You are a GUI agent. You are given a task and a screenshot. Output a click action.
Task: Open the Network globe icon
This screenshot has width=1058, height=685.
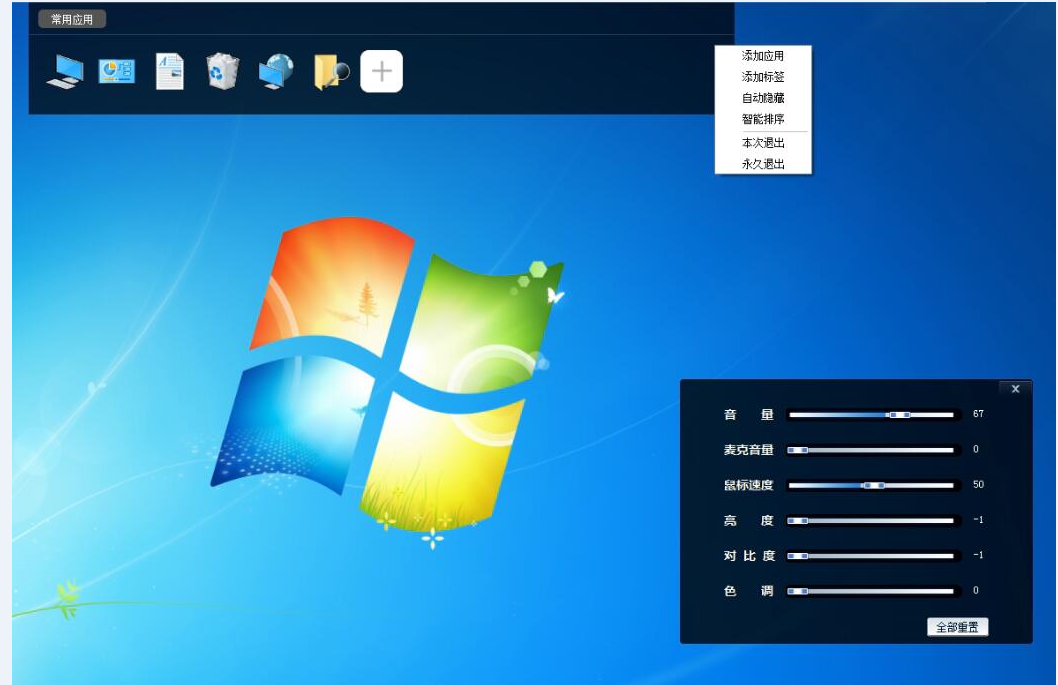(x=276, y=71)
